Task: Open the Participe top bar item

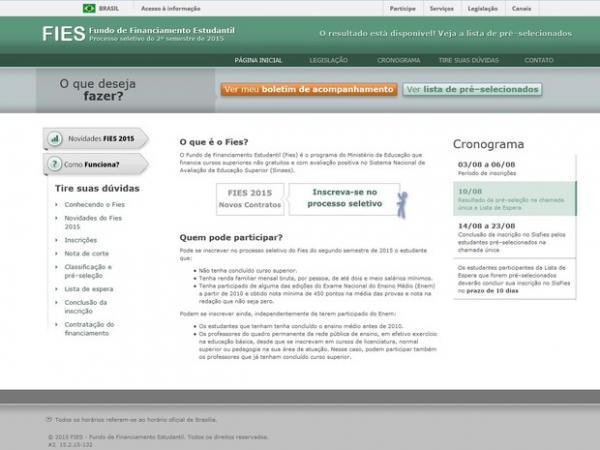Action: click(x=403, y=8)
